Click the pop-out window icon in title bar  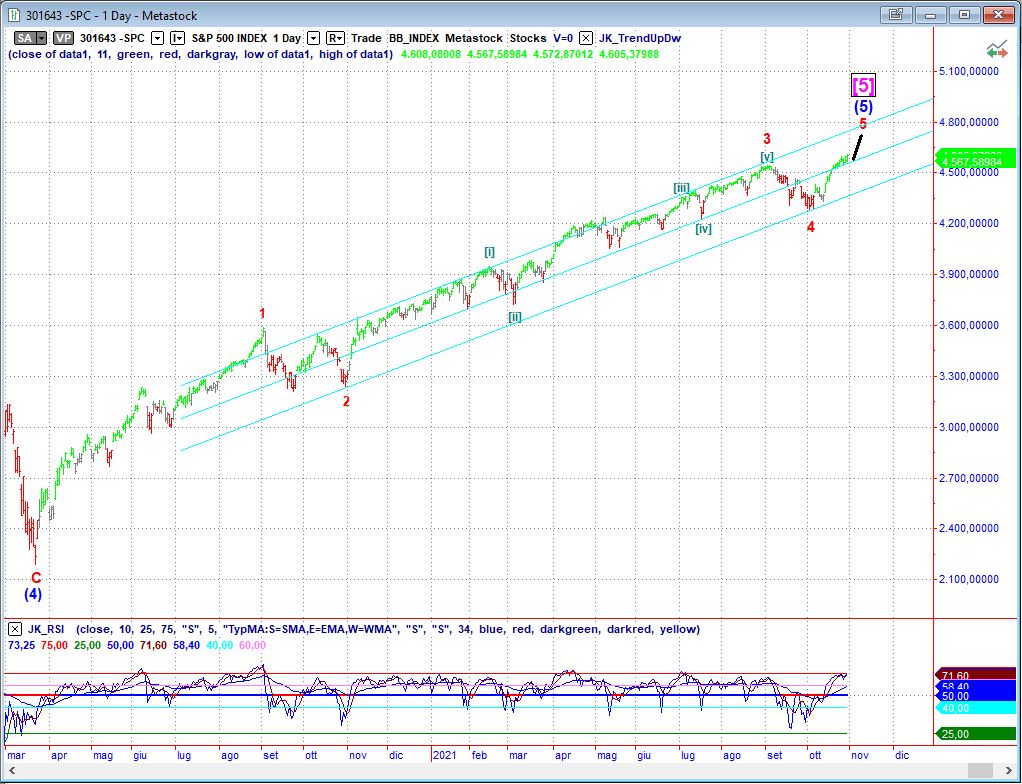coord(897,15)
